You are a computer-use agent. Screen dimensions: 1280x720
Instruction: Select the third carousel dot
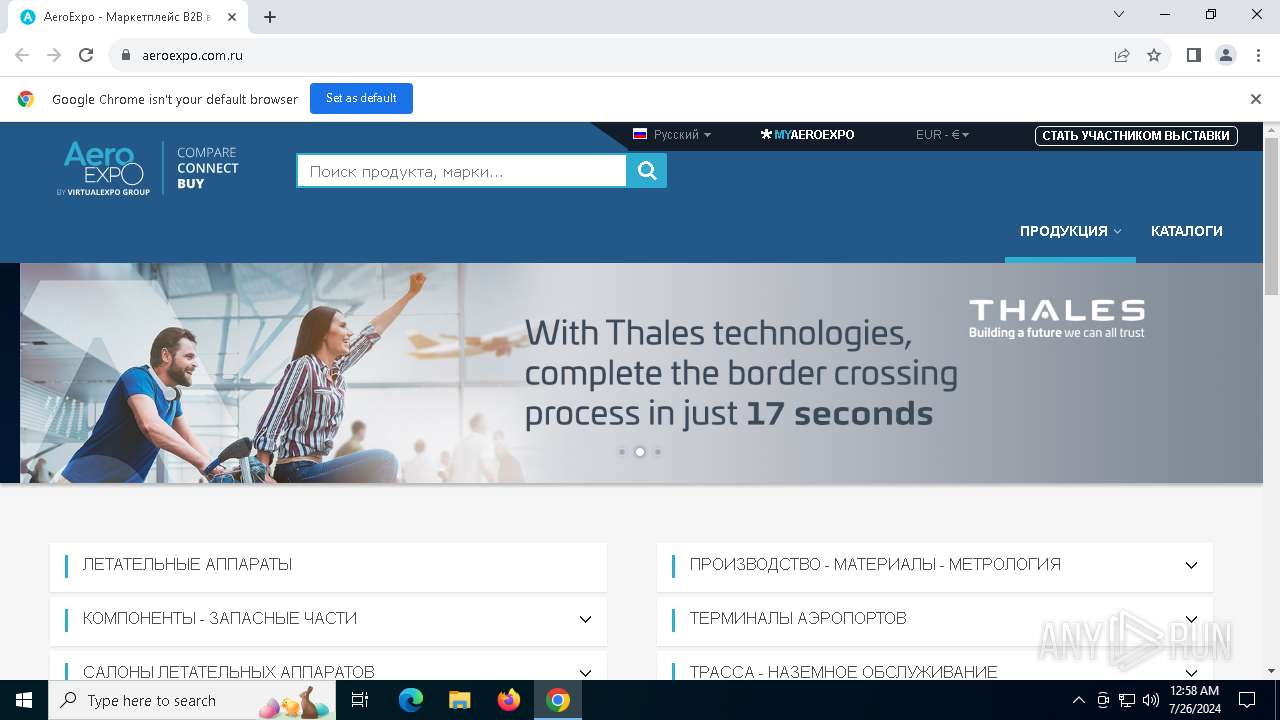coord(658,452)
